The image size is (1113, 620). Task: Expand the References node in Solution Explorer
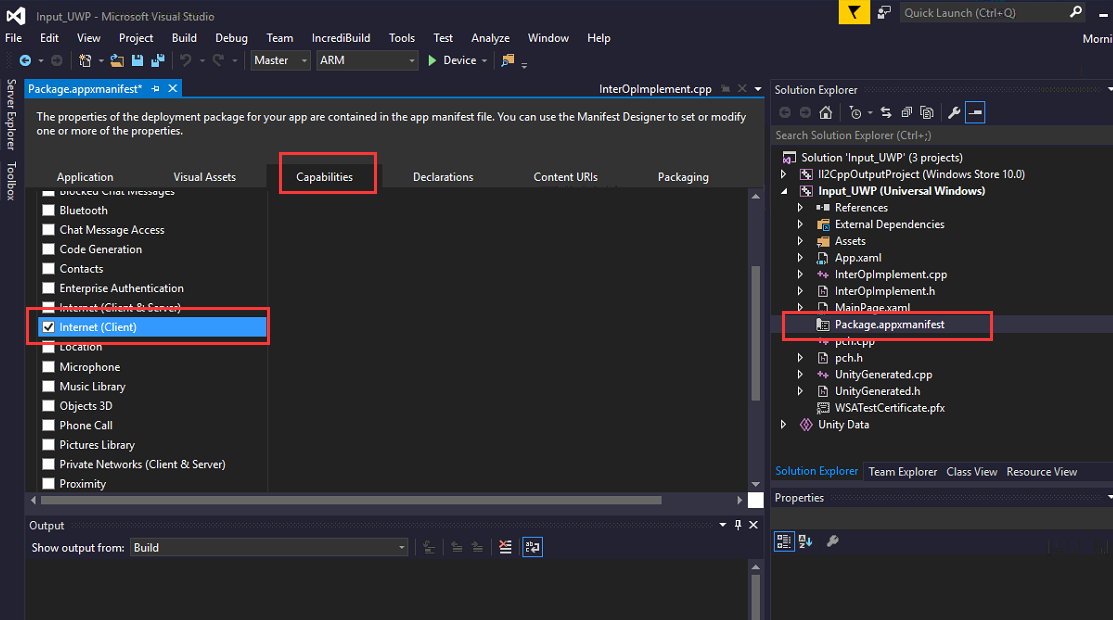[800, 208]
